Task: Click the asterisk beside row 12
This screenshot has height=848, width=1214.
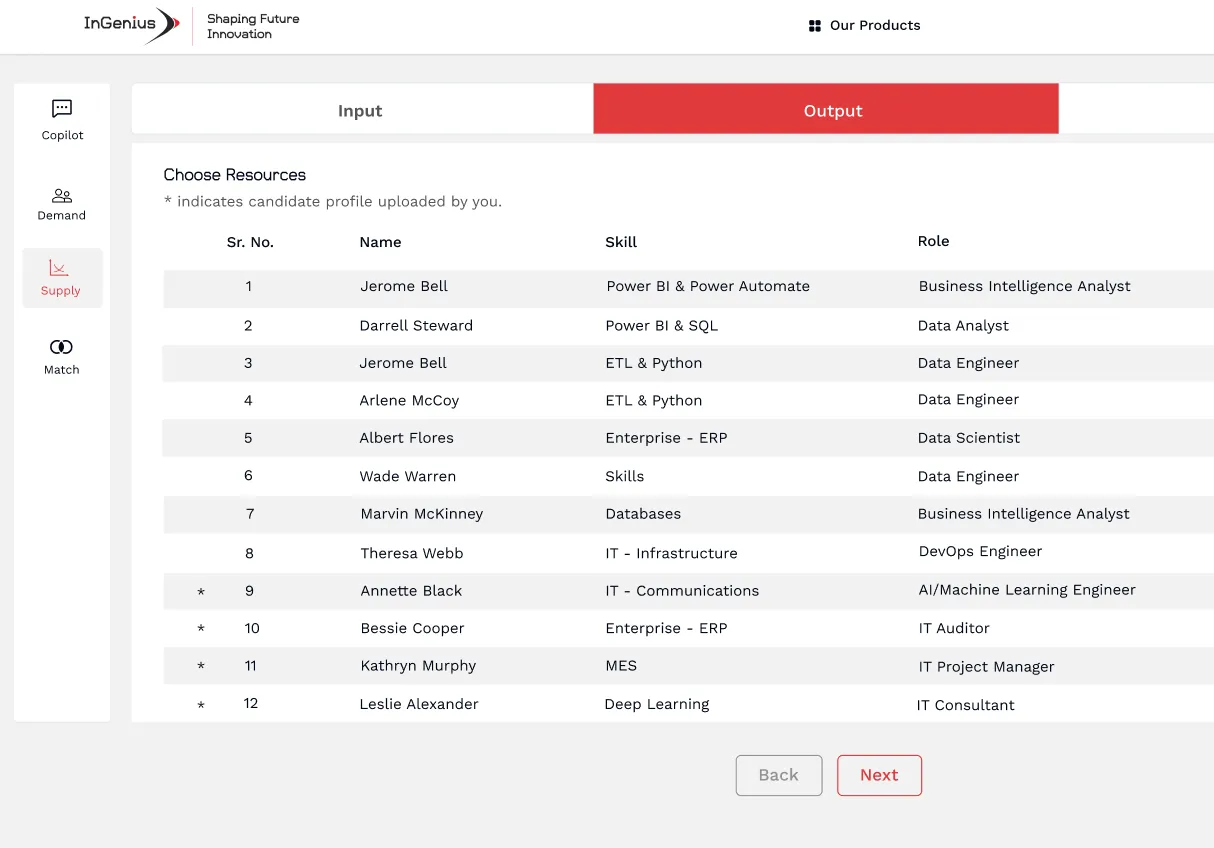Action: point(201,706)
